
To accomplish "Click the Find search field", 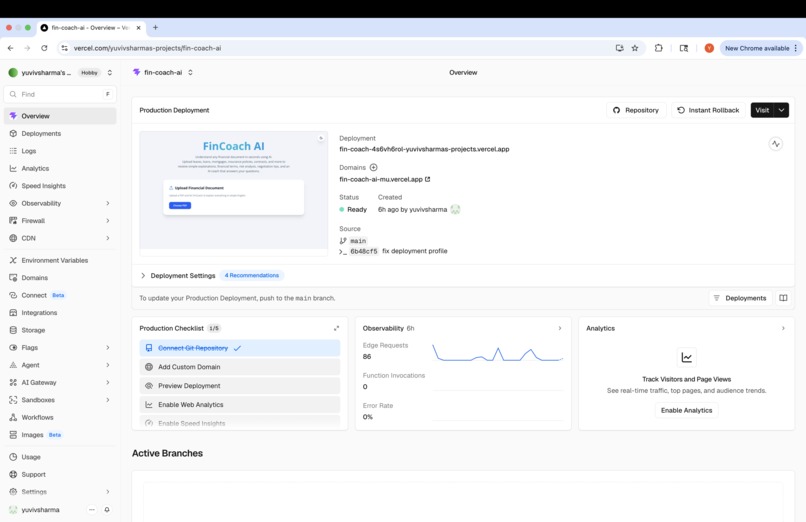I will [60, 95].
